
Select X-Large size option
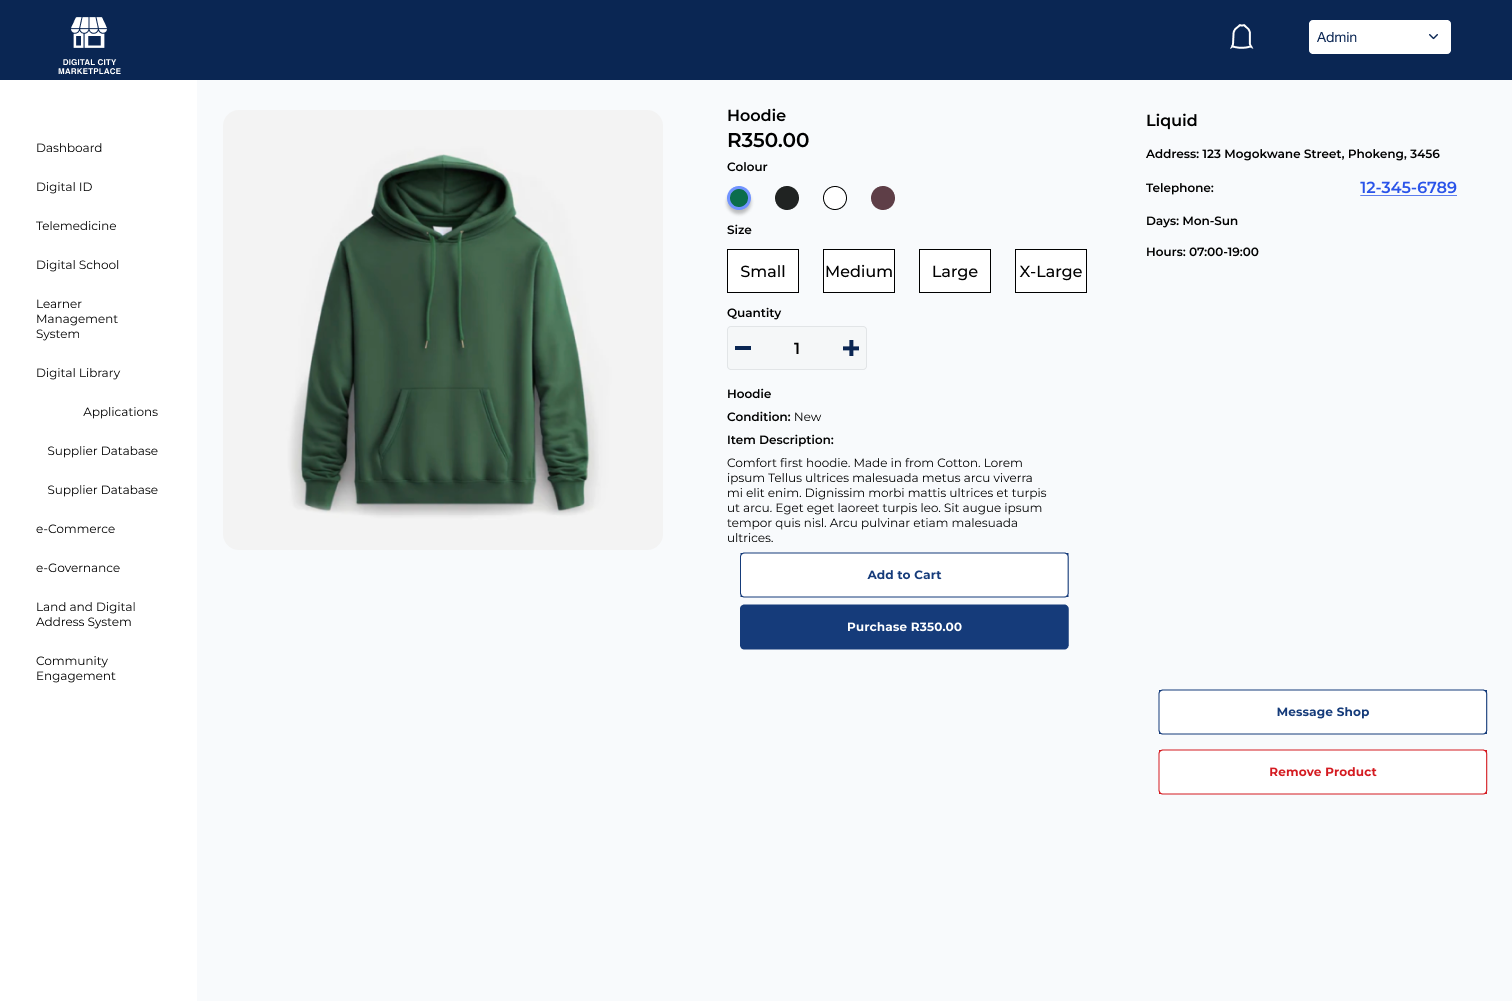coord(1051,271)
